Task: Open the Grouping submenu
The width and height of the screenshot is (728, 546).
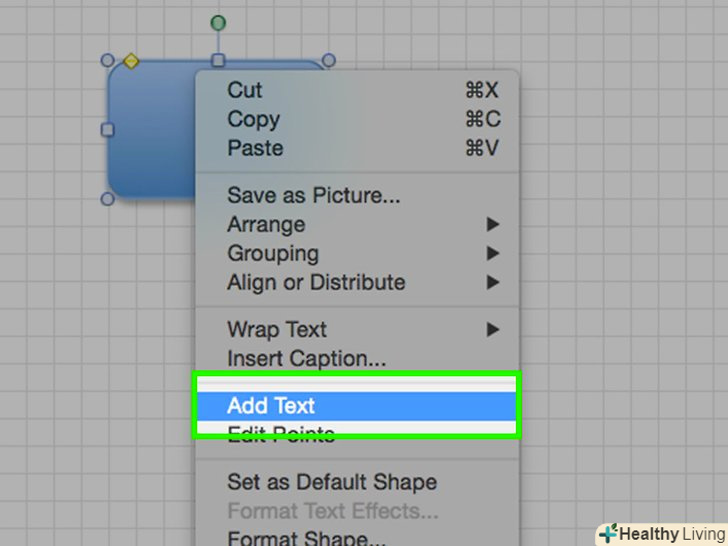Action: tap(272, 254)
